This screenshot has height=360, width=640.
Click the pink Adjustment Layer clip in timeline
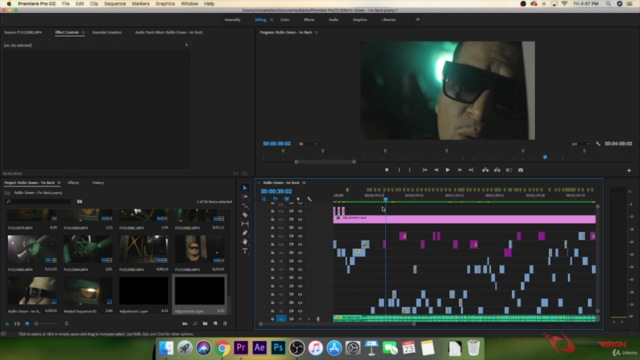tap(464, 219)
